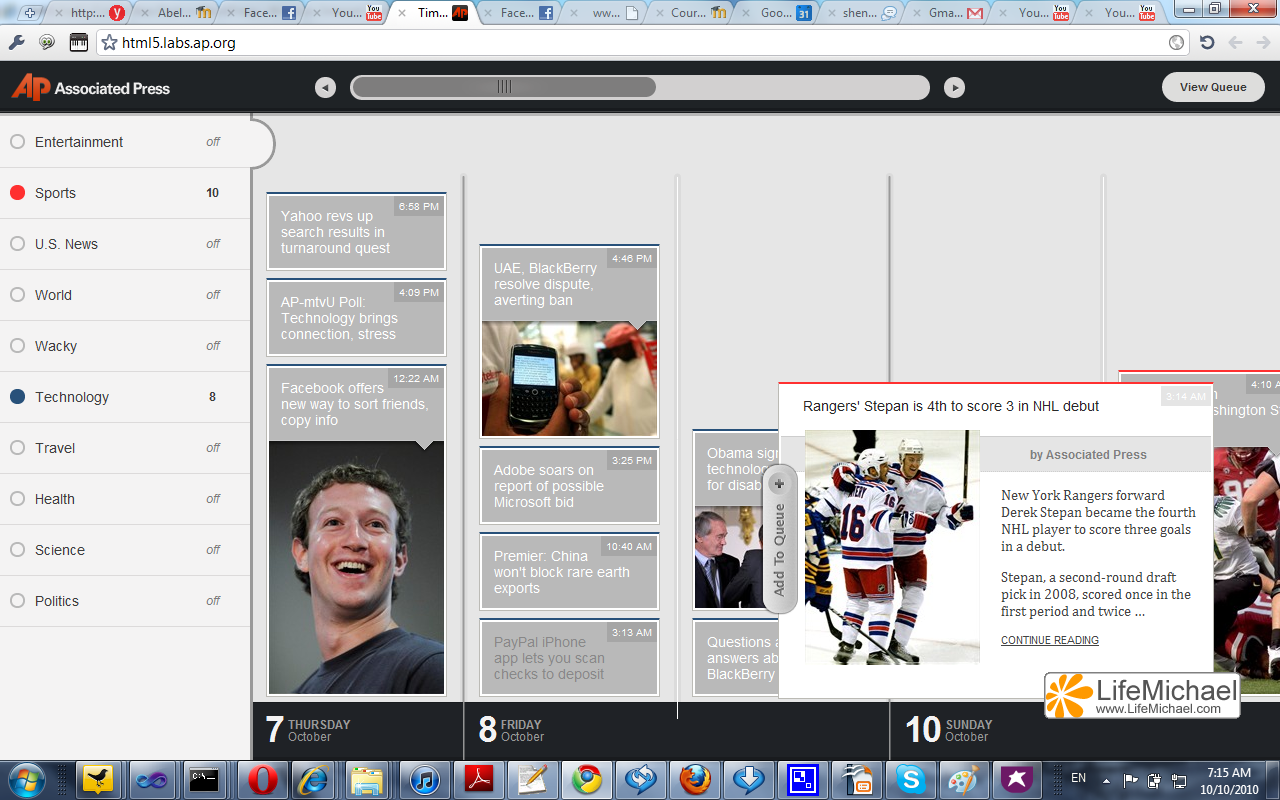Show hidden system tray icons arrow

(1107, 779)
